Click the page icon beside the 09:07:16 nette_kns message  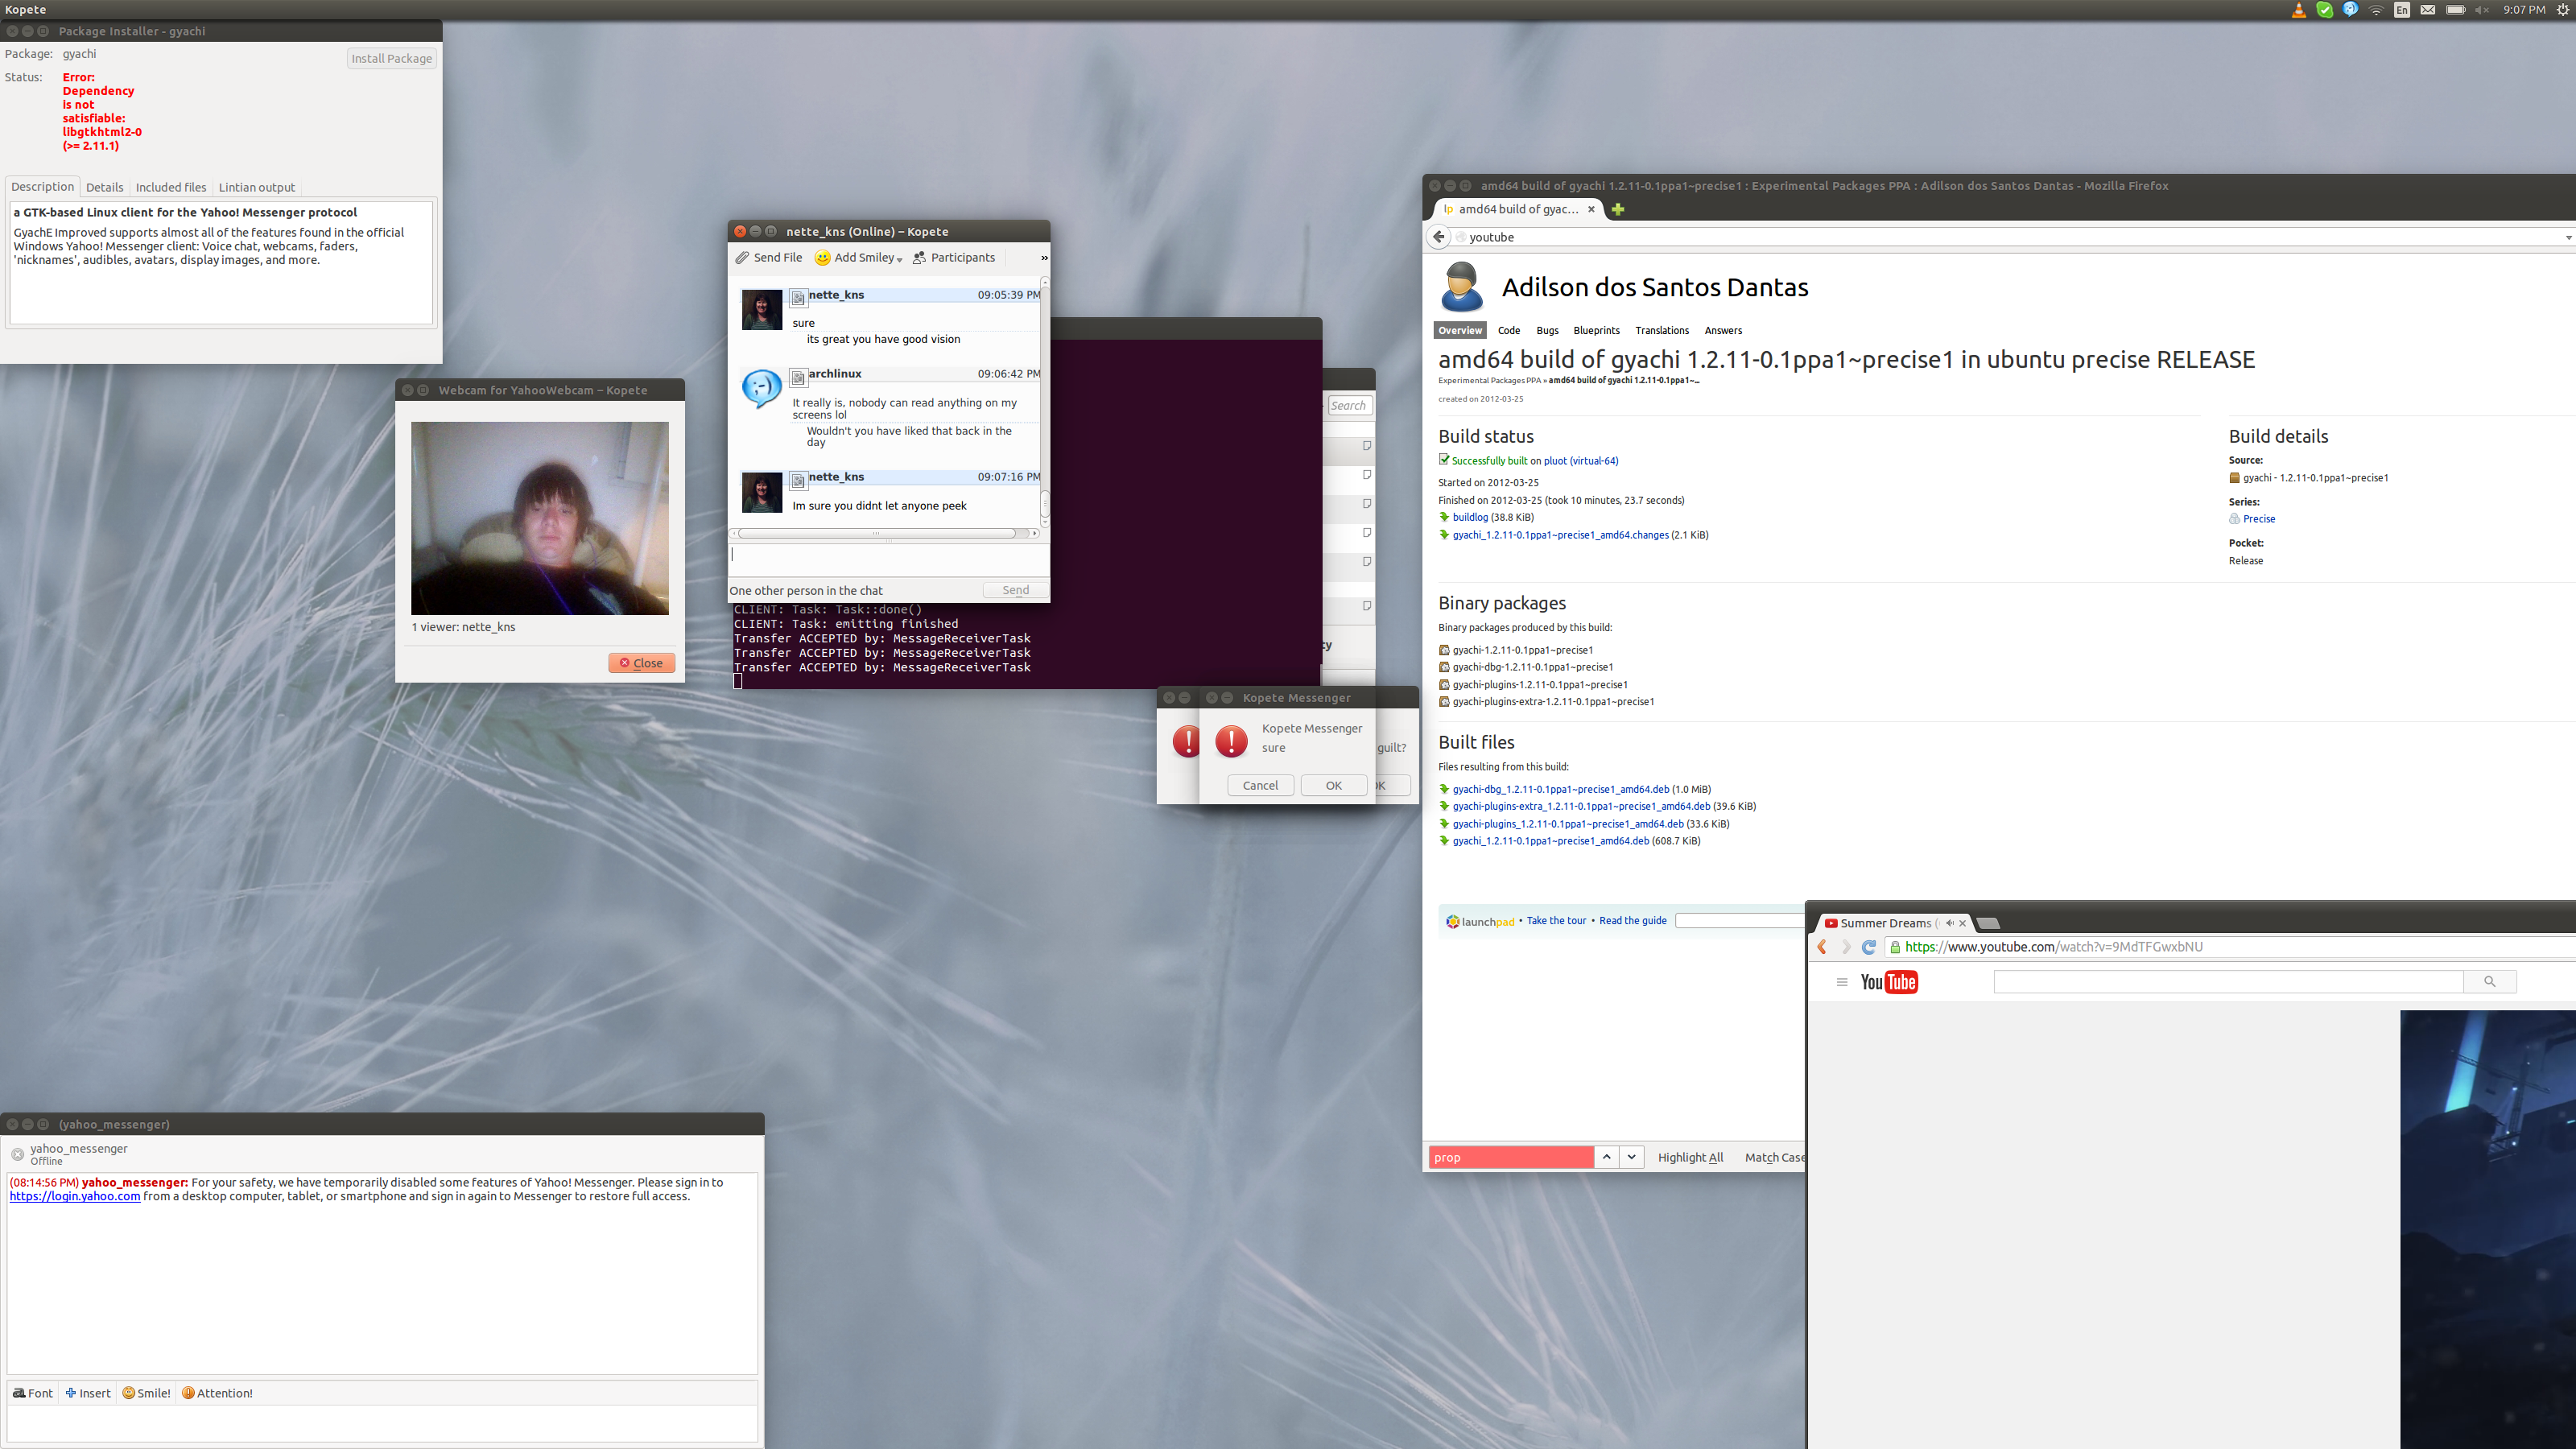click(x=798, y=480)
